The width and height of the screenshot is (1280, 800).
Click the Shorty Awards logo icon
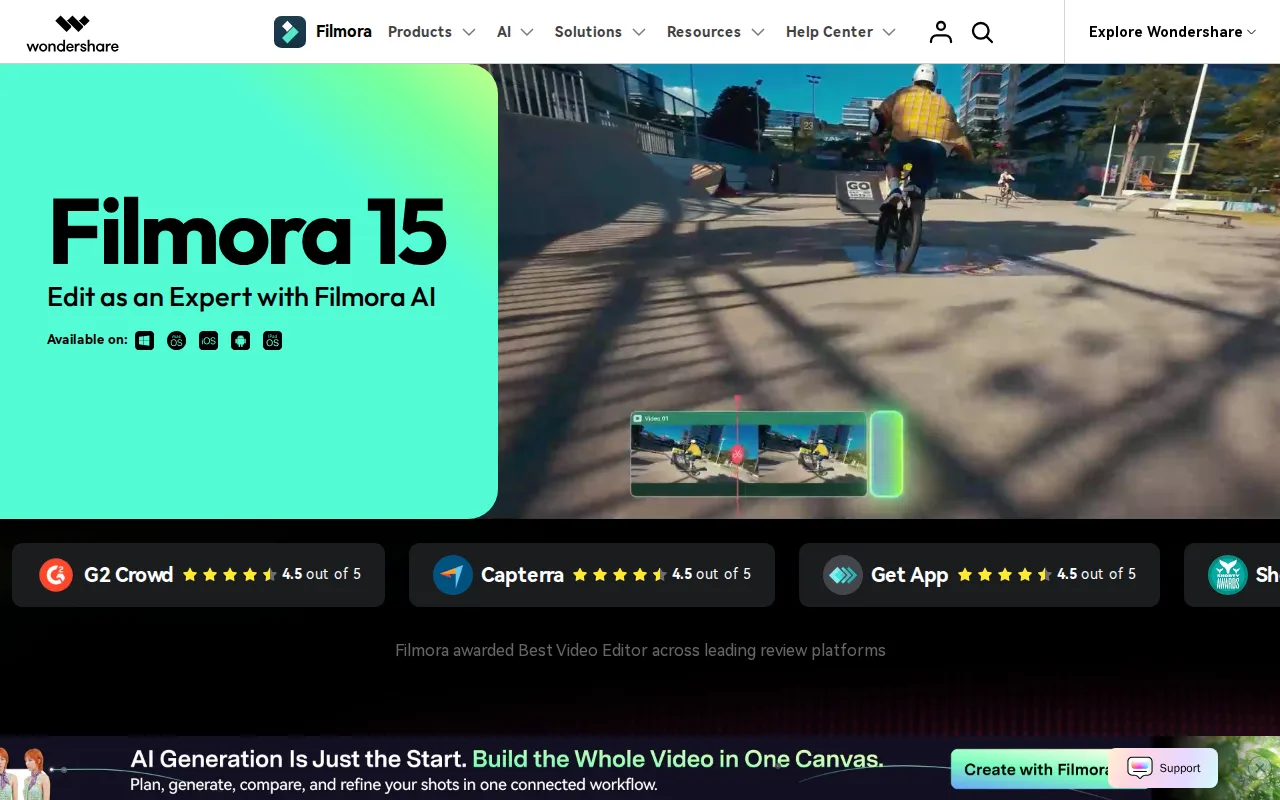coord(1228,575)
